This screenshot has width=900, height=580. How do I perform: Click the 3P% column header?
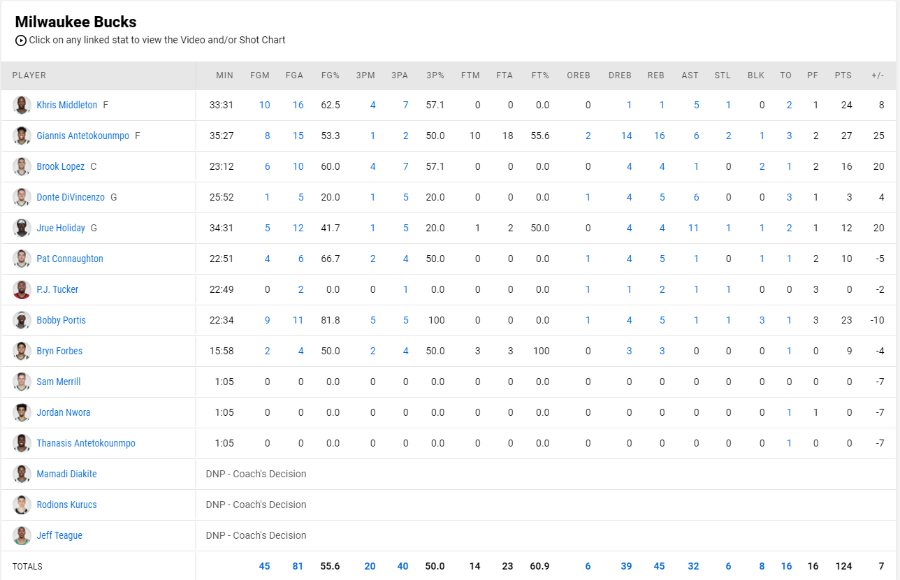coord(436,75)
